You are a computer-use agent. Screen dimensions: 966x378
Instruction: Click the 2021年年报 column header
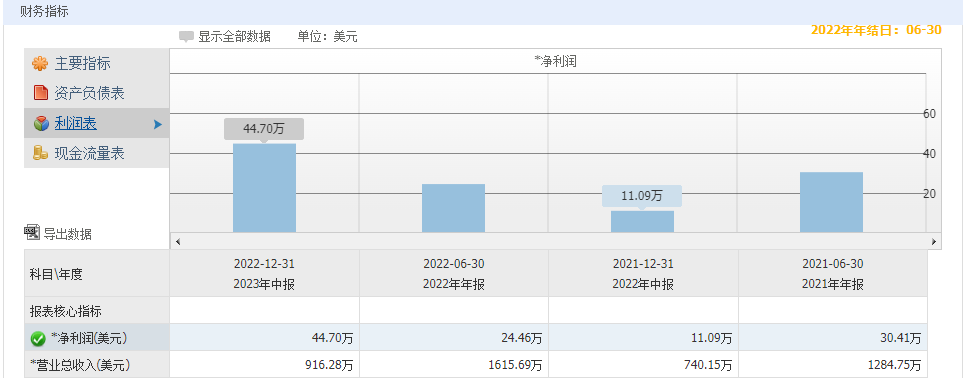pyautogui.click(x=832, y=284)
